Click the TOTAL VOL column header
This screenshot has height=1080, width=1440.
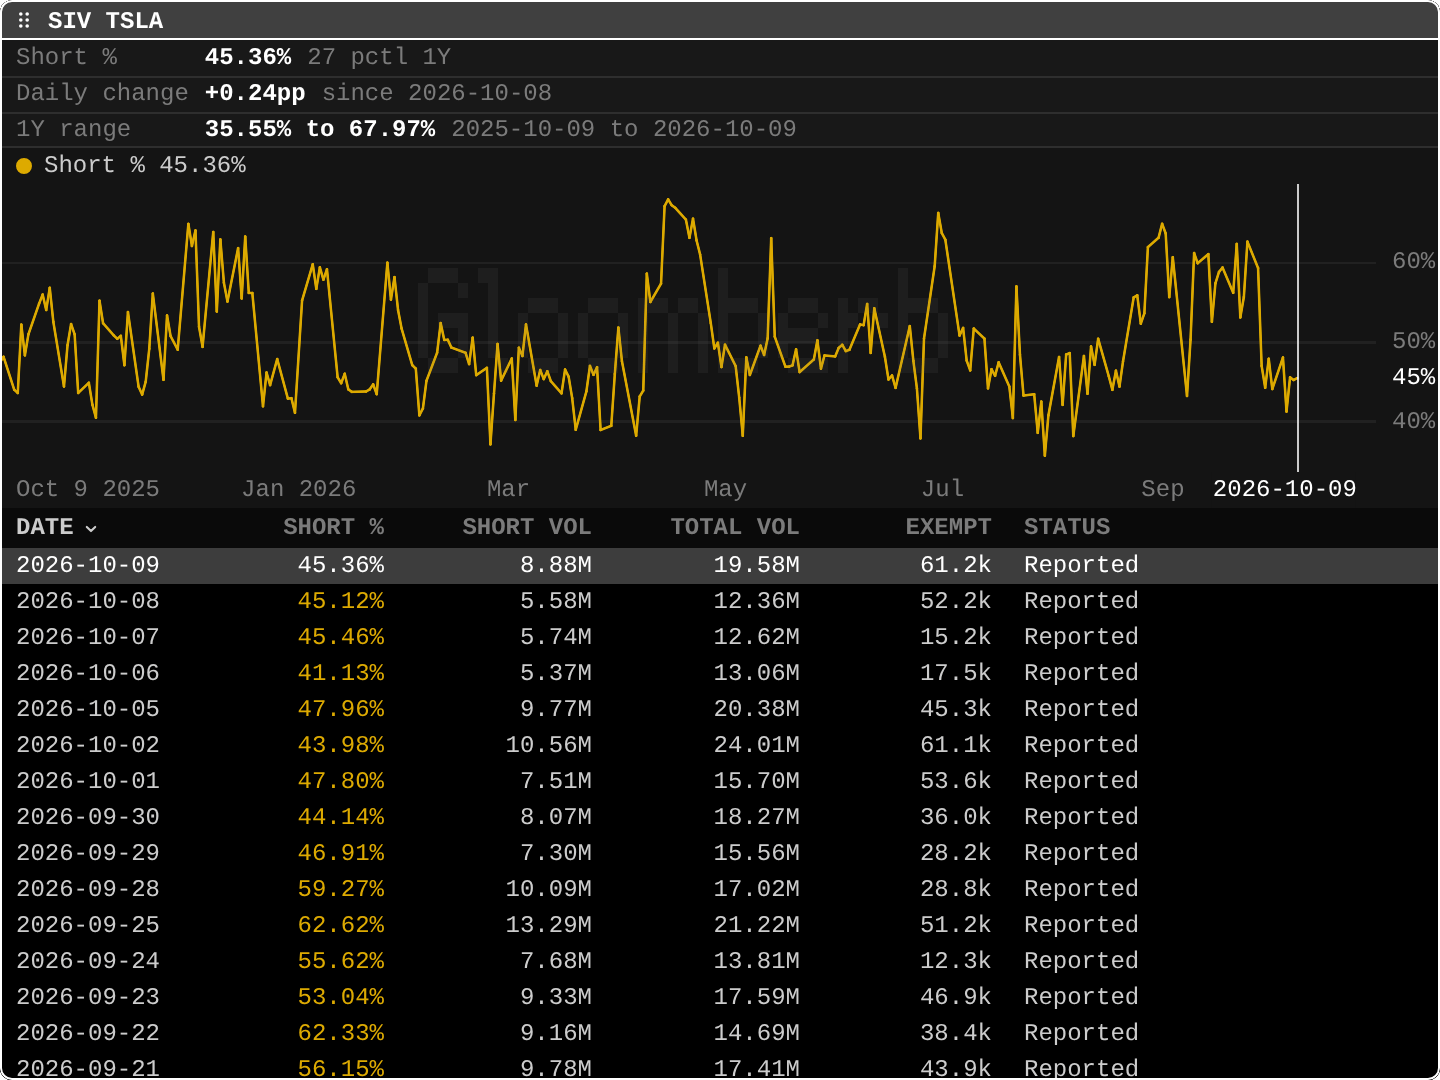coord(734,527)
